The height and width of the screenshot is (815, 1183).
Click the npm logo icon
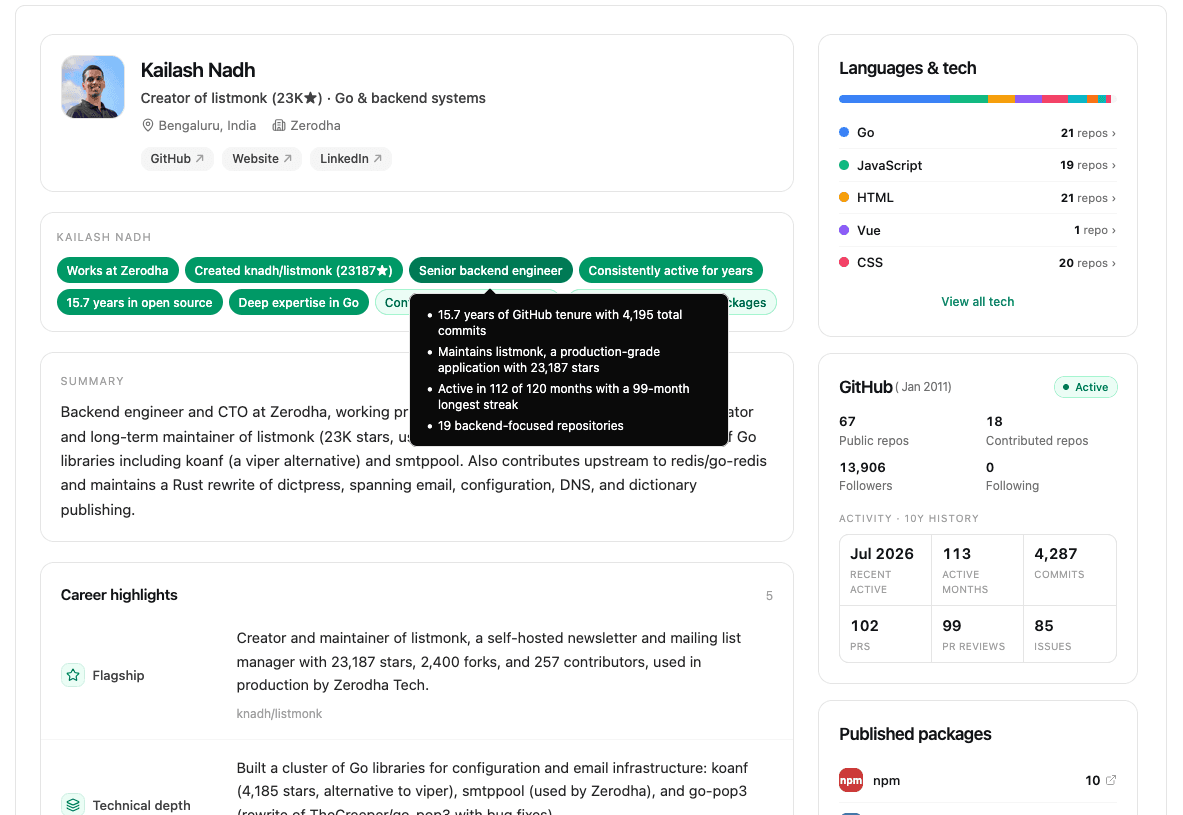pos(851,780)
